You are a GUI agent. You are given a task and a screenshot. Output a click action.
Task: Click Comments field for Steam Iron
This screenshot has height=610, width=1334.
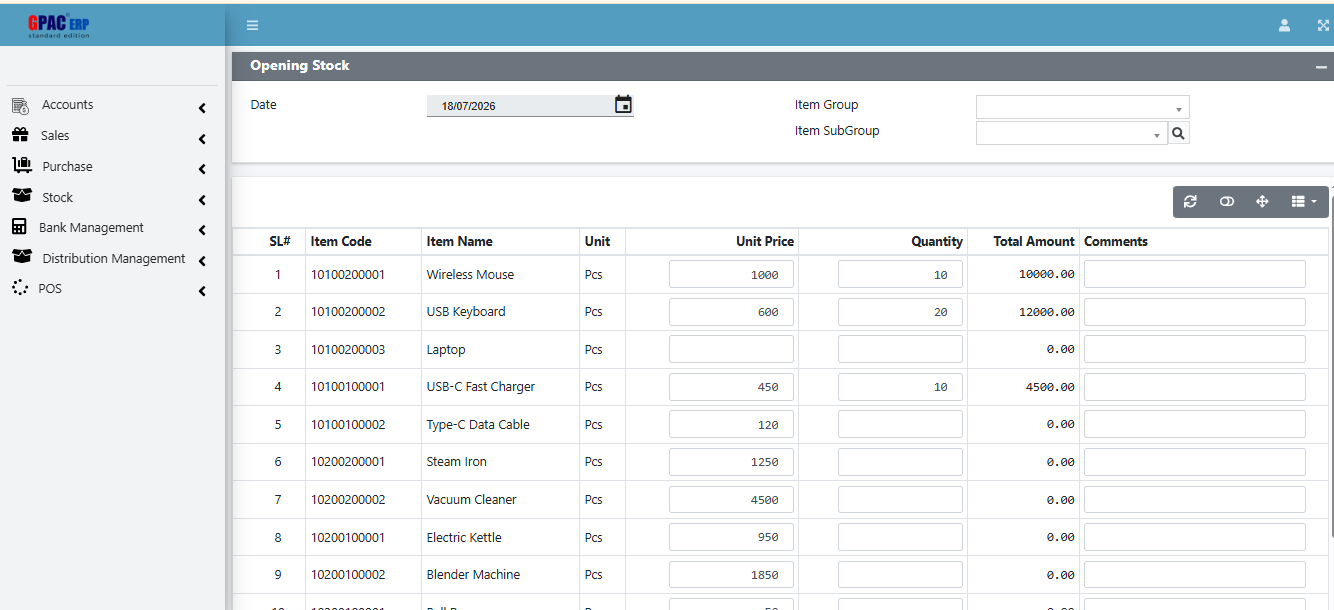1195,462
